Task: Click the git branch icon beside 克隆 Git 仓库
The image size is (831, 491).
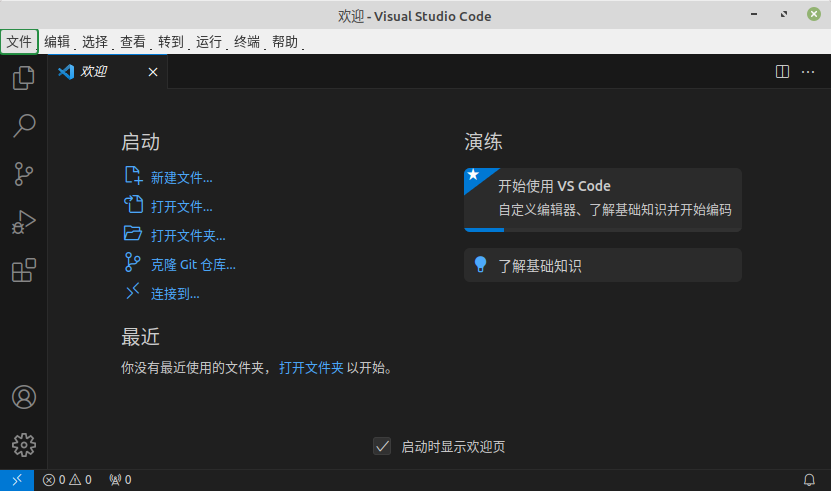Action: pyautogui.click(x=132, y=262)
